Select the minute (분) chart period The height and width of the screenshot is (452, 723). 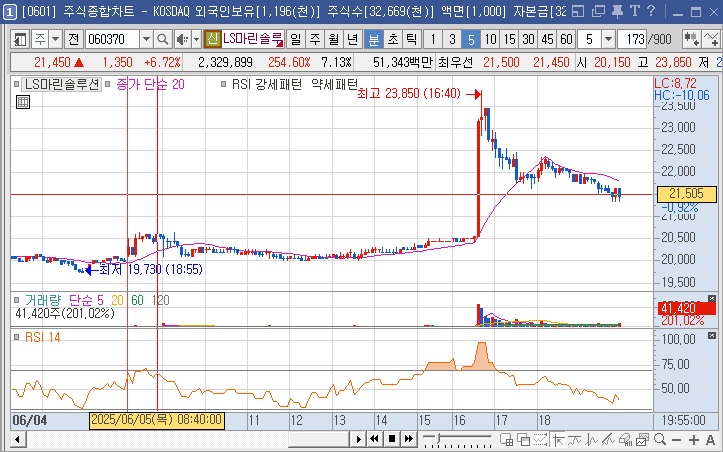373,39
